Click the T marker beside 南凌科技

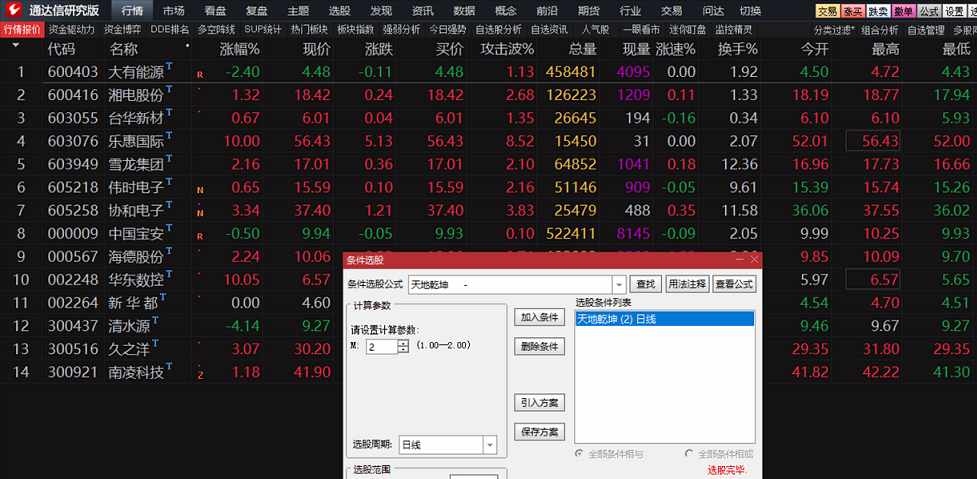pyautogui.click(x=169, y=366)
